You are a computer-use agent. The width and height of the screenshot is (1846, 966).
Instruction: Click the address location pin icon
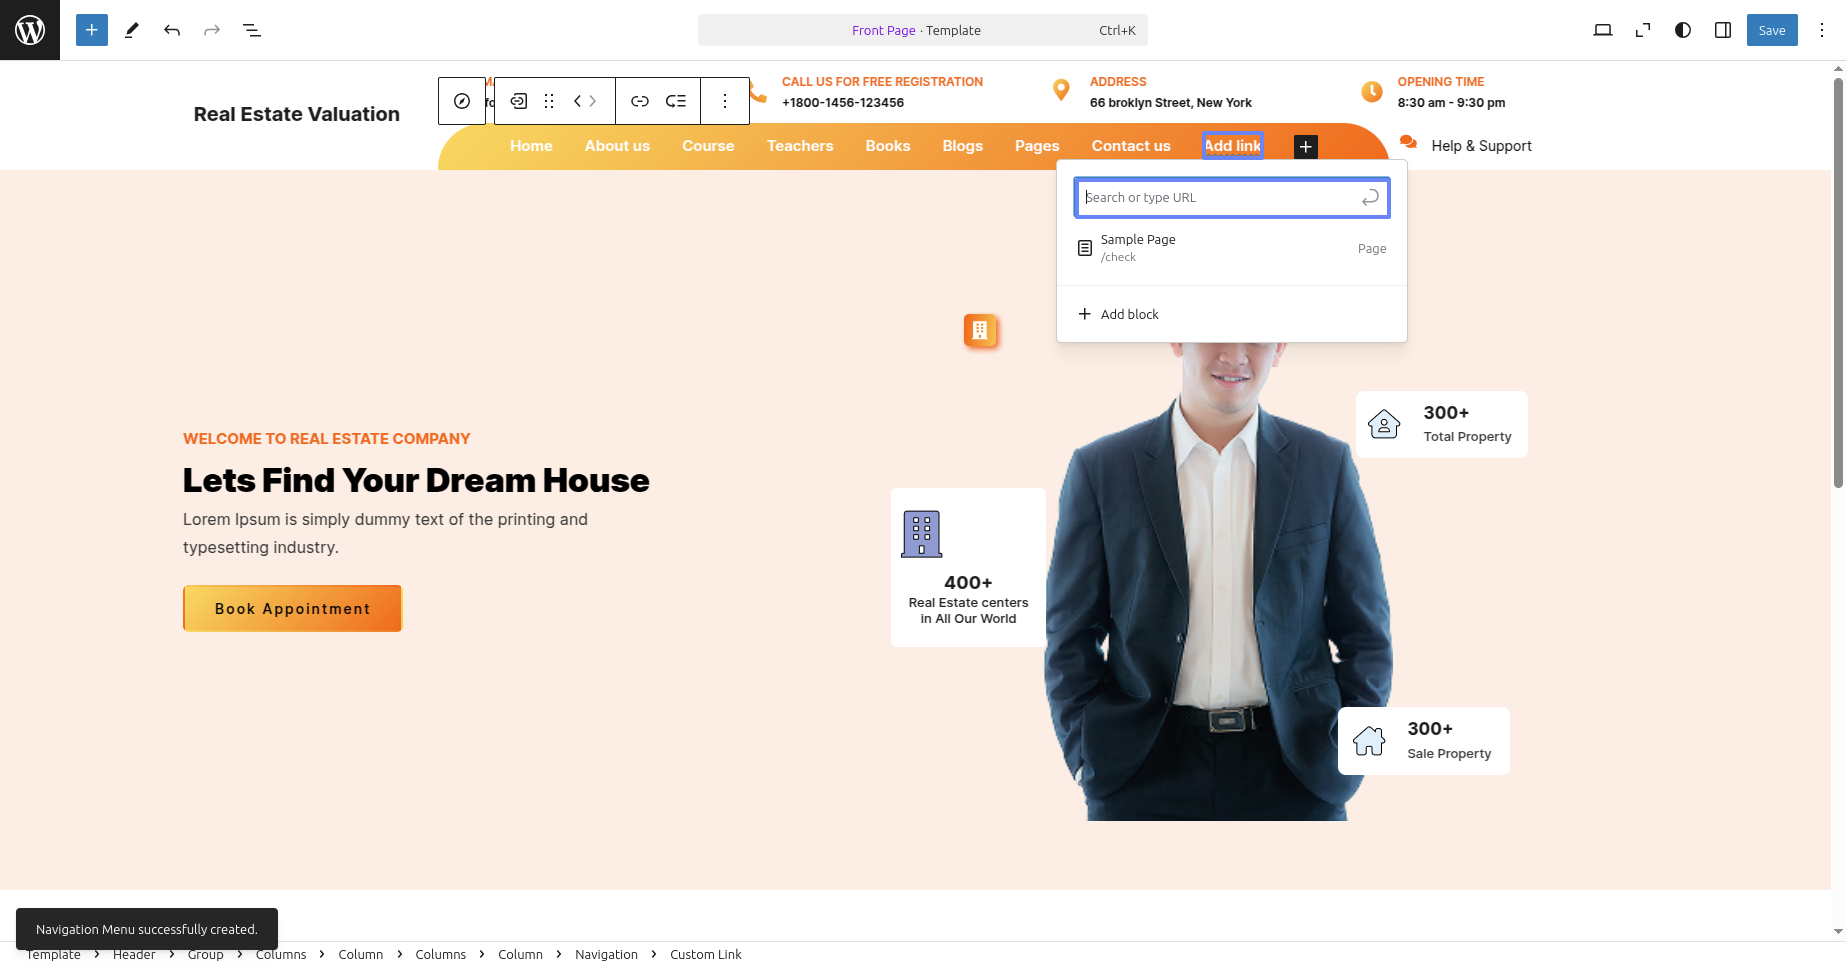[x=1061, y=90]
